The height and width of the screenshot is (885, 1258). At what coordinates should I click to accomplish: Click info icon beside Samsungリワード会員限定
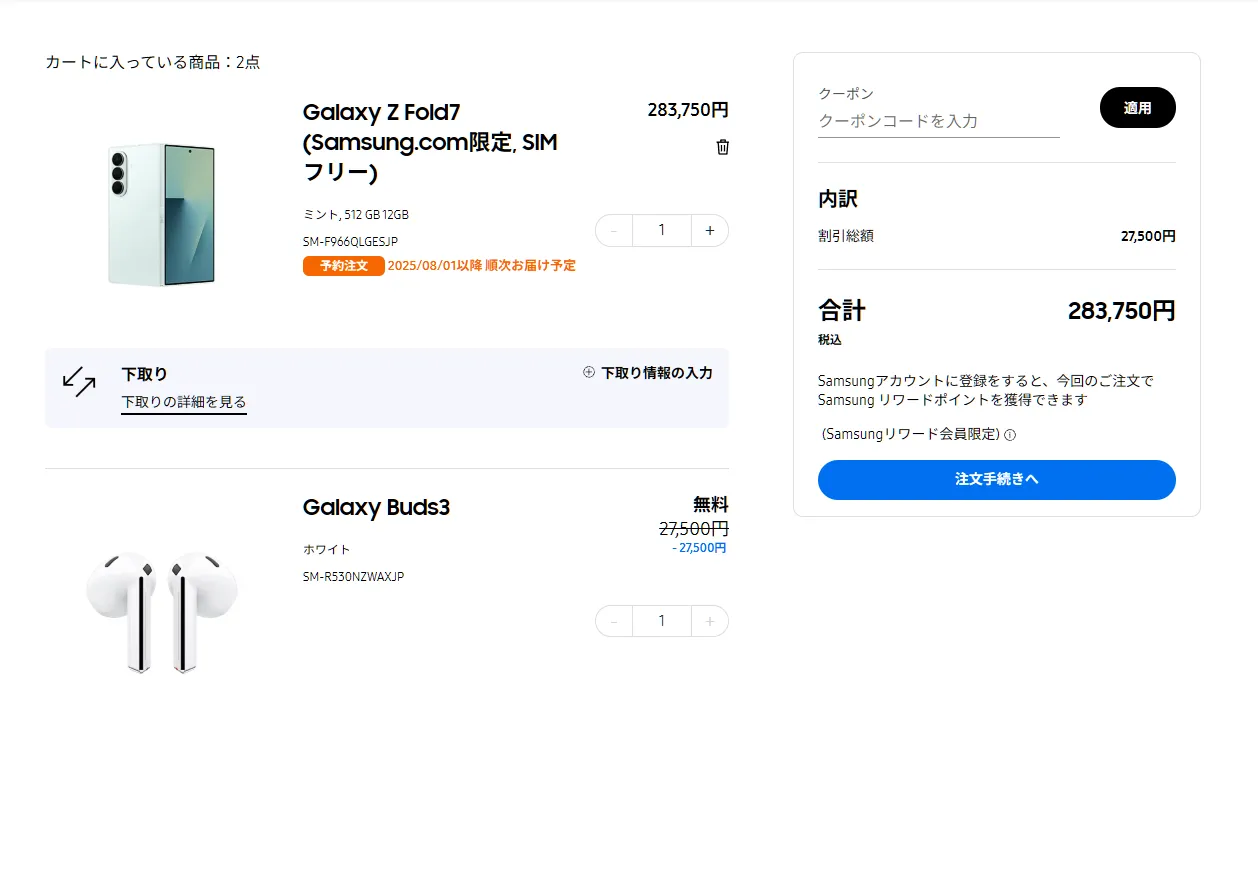click(x=1010, y=435)
